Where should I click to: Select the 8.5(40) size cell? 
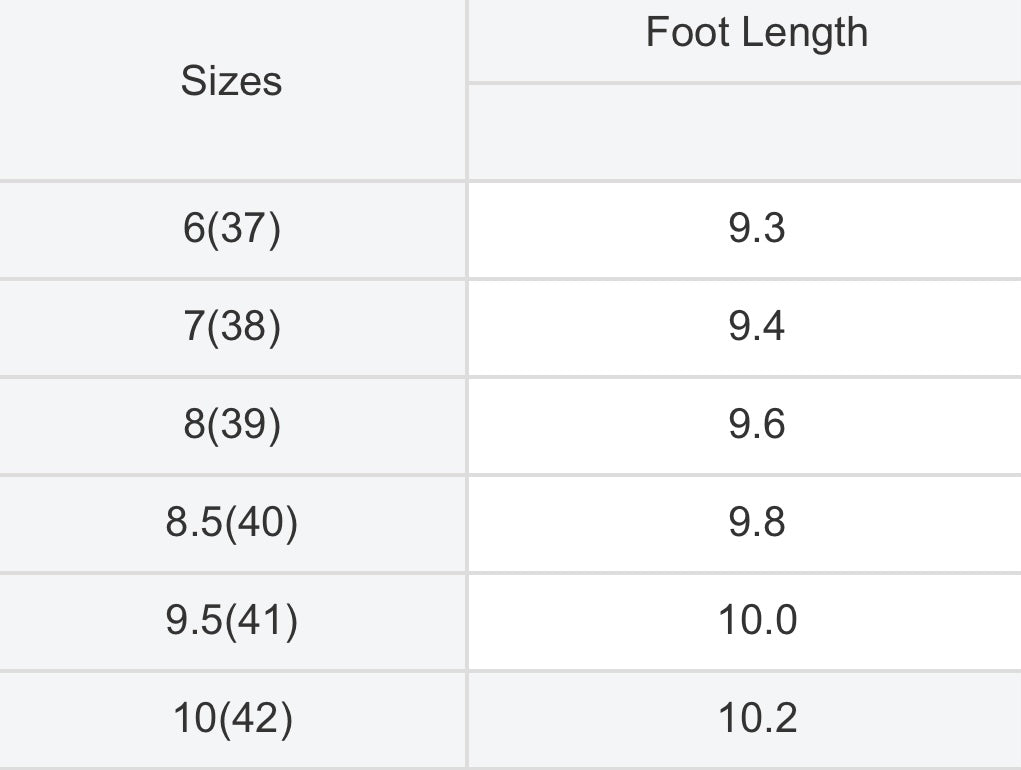(232, 523)
